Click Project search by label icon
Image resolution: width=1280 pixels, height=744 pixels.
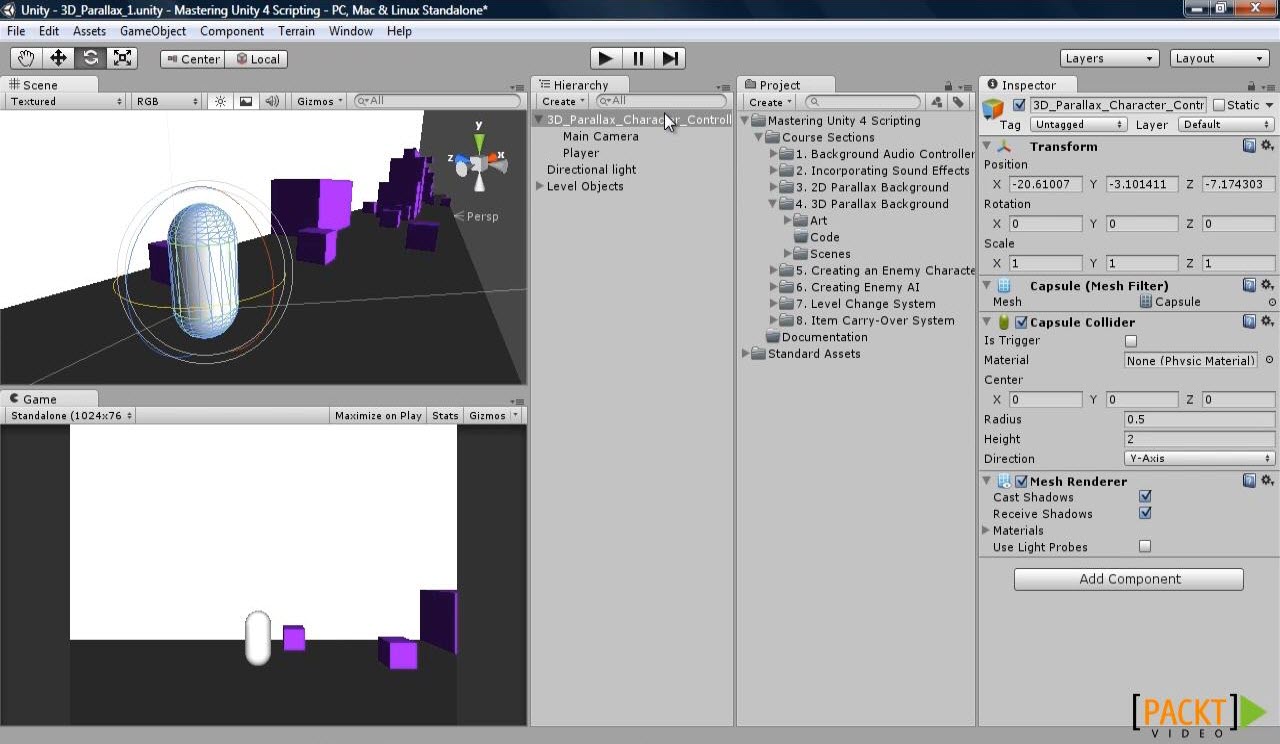point(958,101)
